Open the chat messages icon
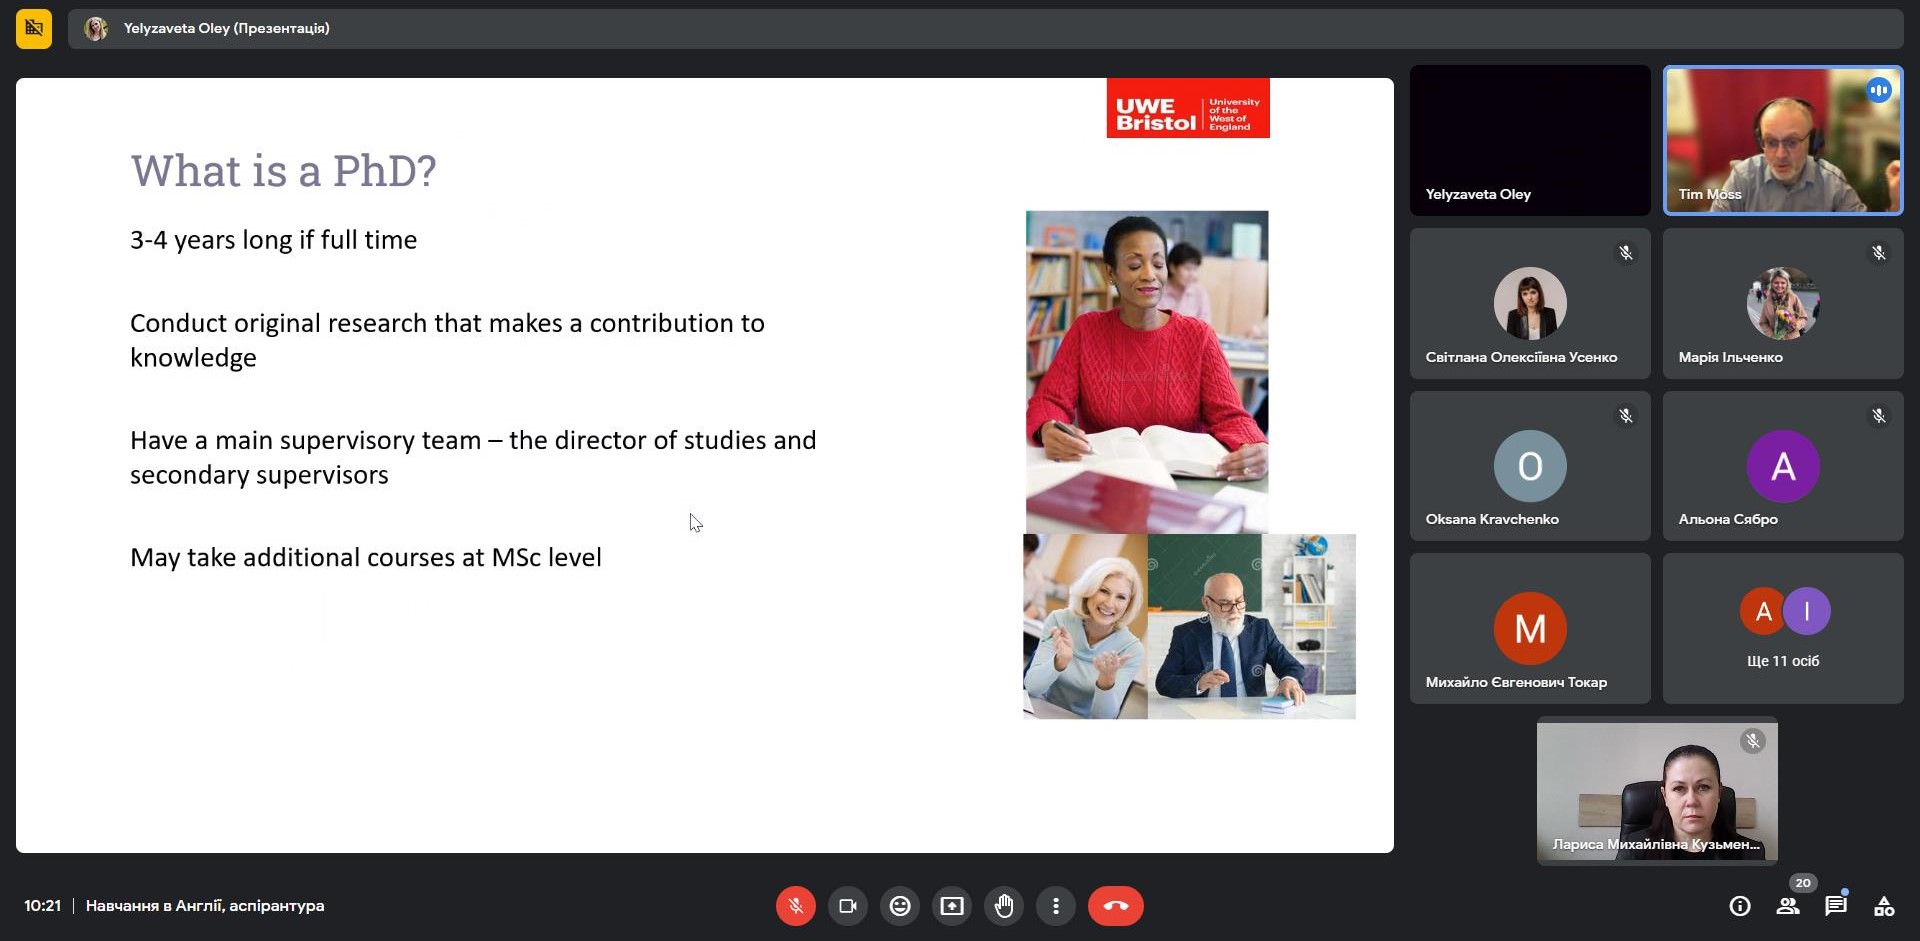This screenshot has width=1920, height=941. (1836, 906)
